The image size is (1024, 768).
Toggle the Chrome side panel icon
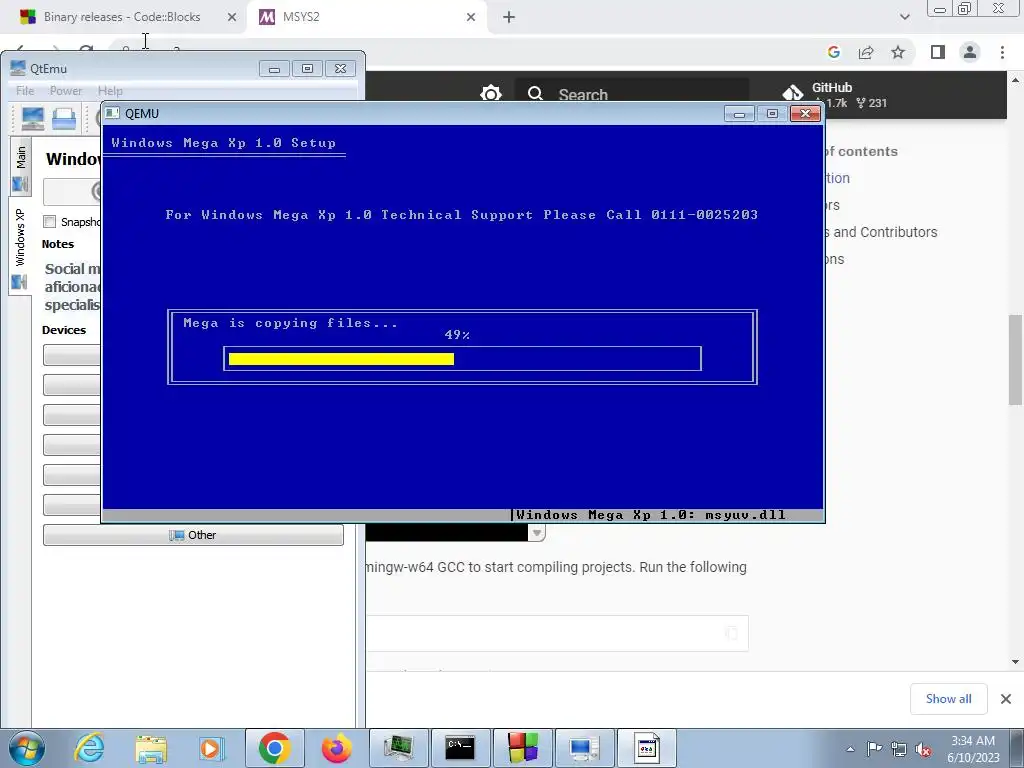point(938,52)
